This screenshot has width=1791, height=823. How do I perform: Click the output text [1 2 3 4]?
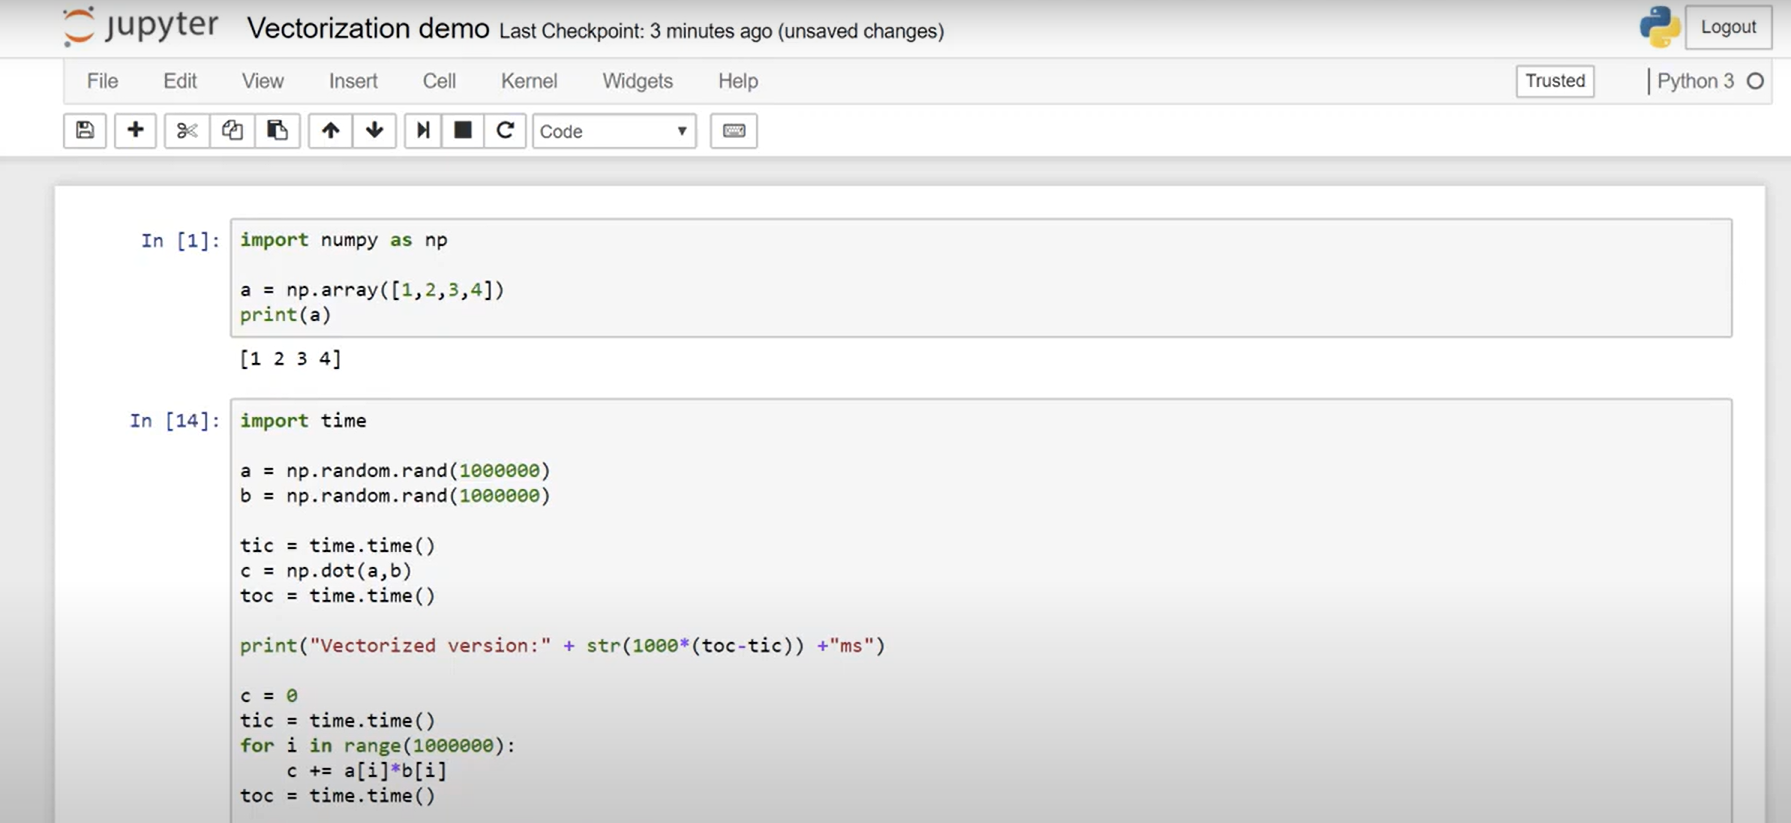290,358
